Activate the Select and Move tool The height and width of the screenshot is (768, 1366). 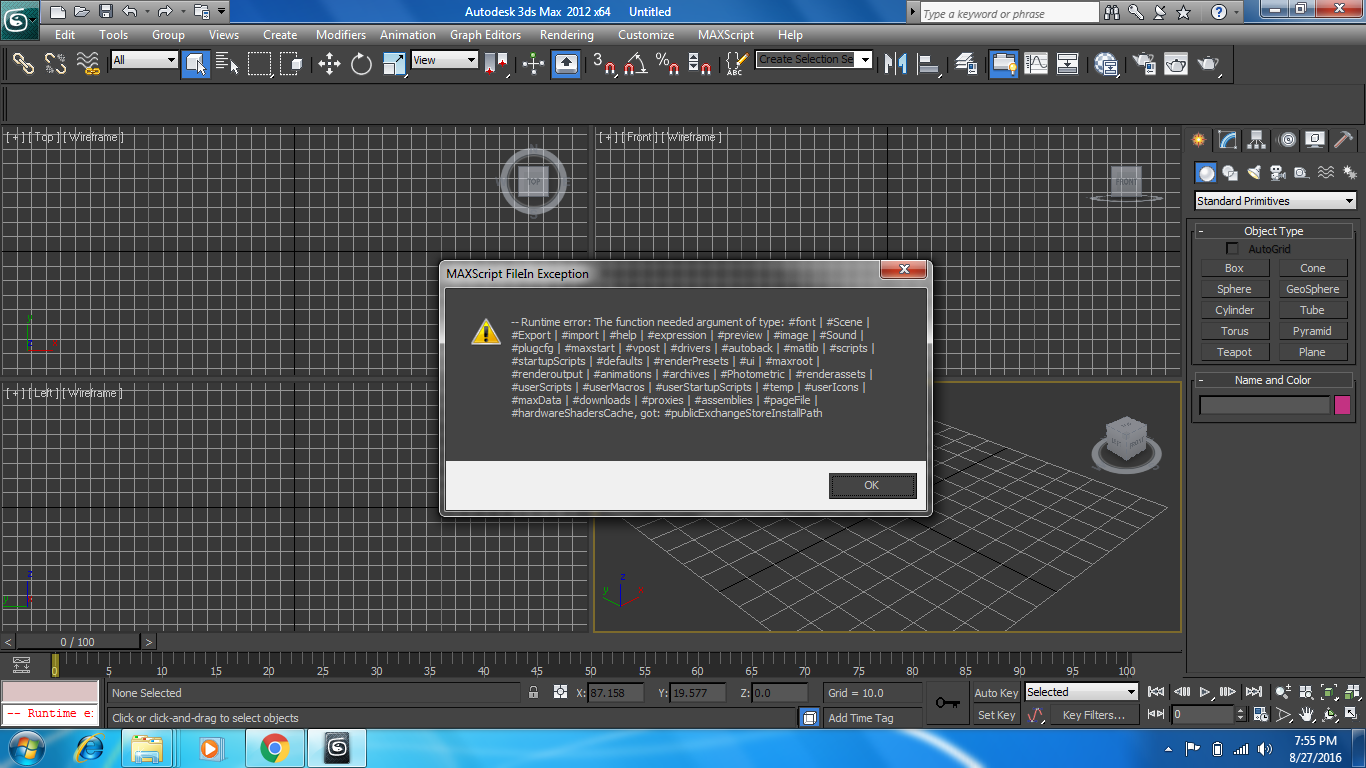pos(329,64)
